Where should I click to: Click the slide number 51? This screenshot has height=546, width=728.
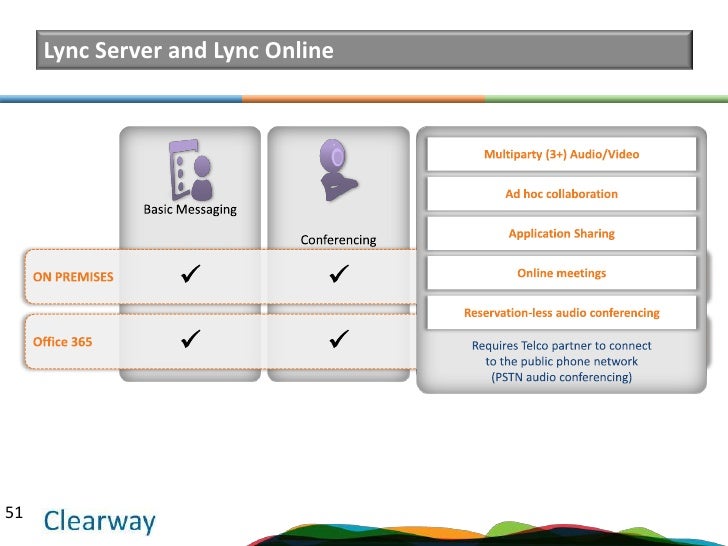point(14,513)
